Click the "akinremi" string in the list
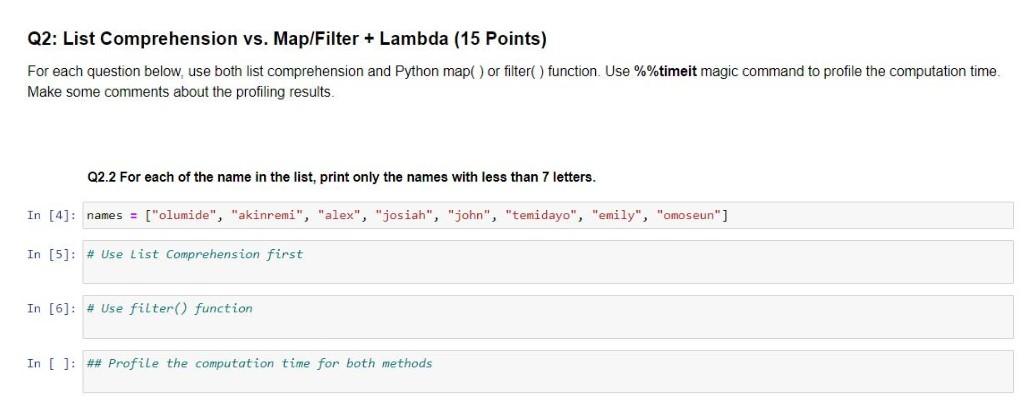The image size is (1025, 415). (267, 216)
